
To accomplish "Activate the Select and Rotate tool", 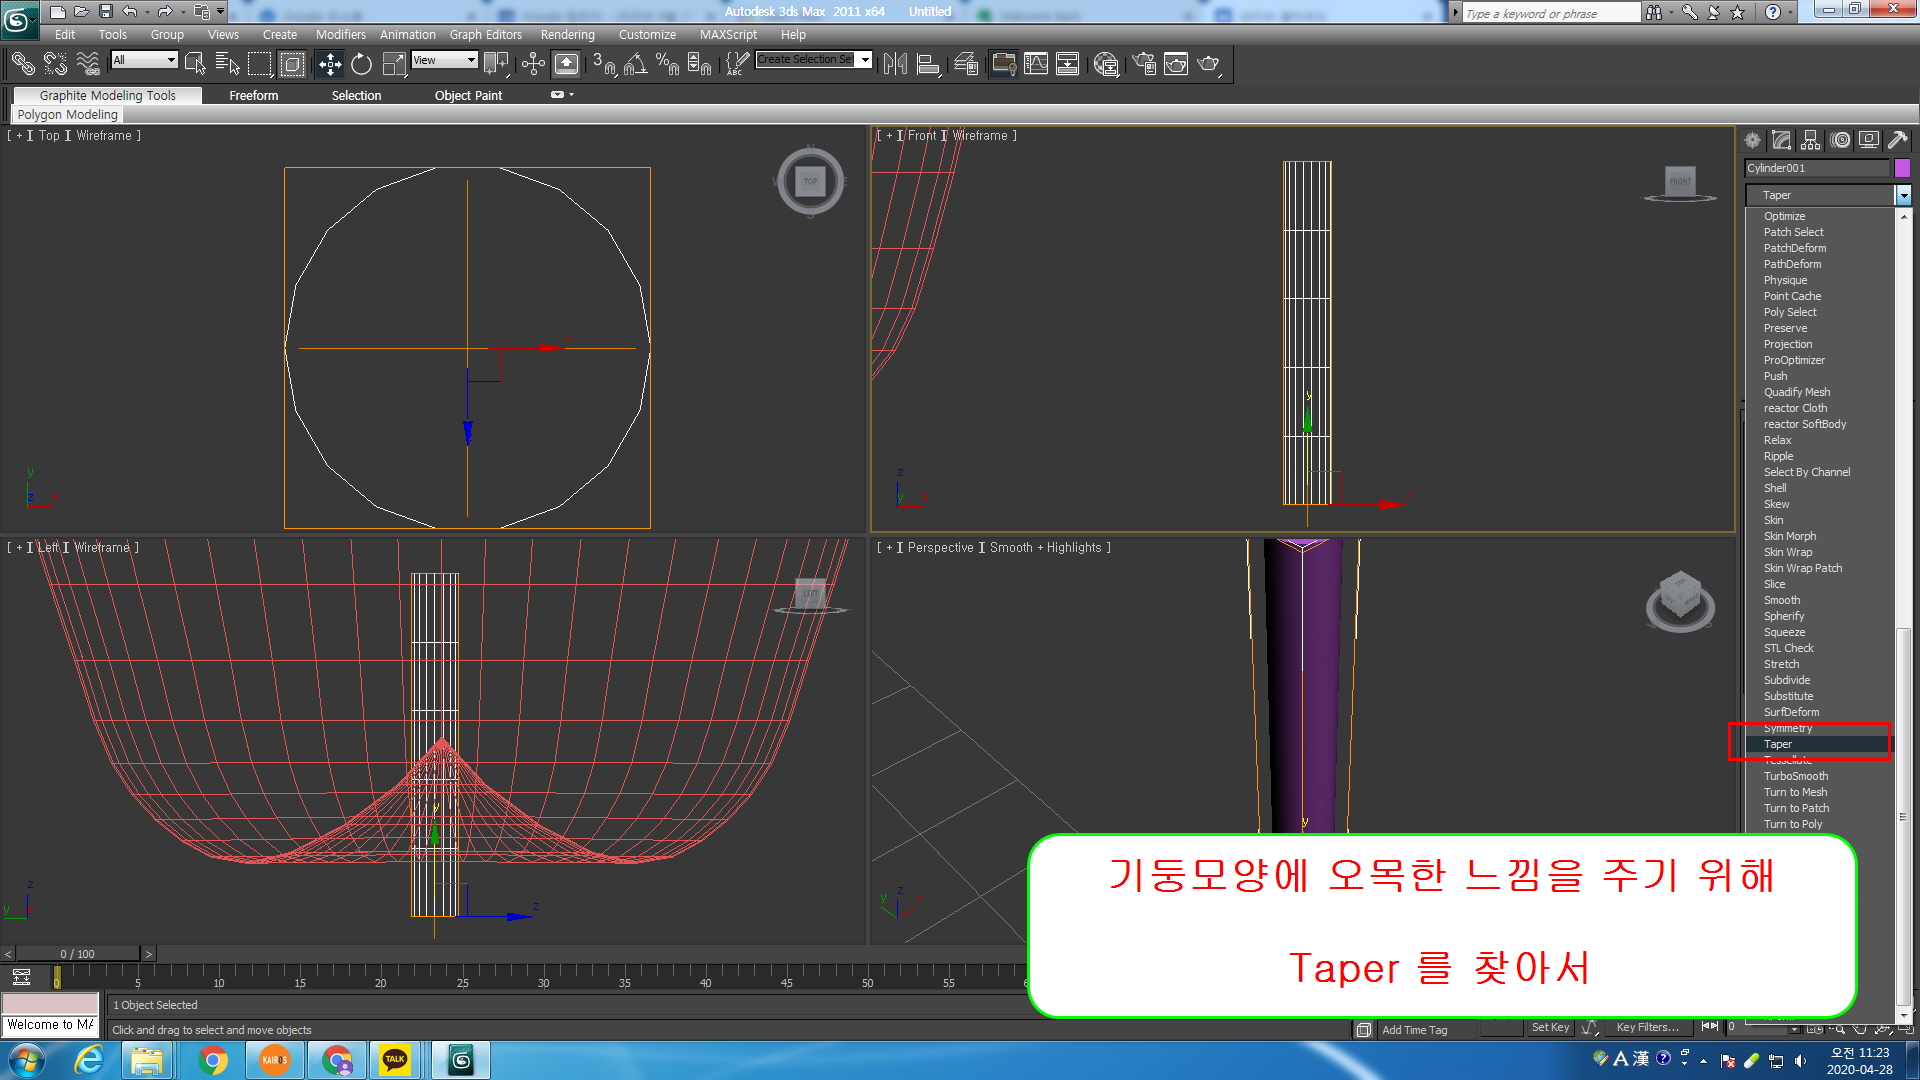I will click(x=361, y=64).
